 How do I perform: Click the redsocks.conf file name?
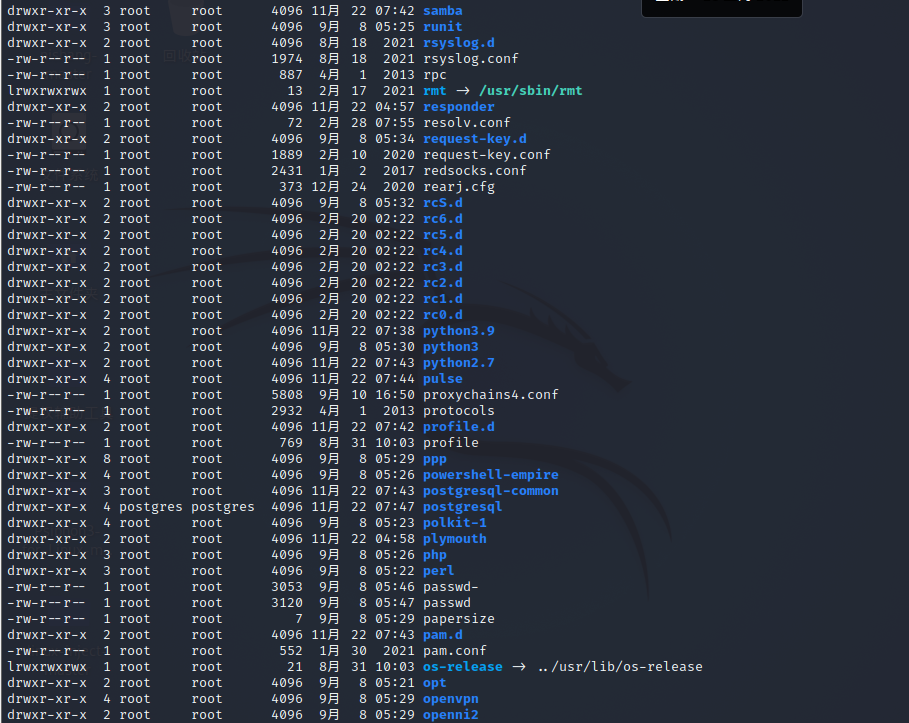475,171
